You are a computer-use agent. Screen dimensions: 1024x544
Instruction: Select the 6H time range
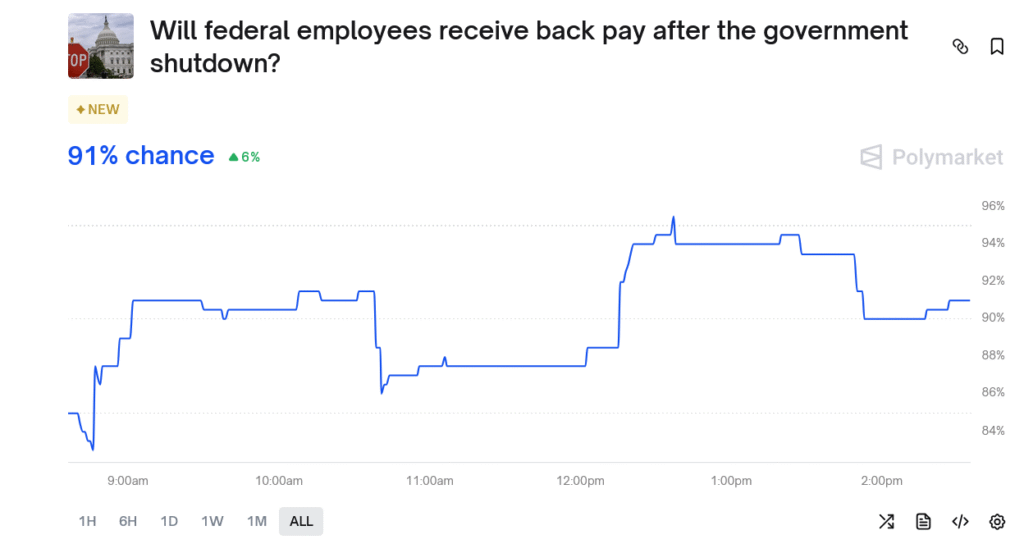pyautogui.click(x=128, y=521)
